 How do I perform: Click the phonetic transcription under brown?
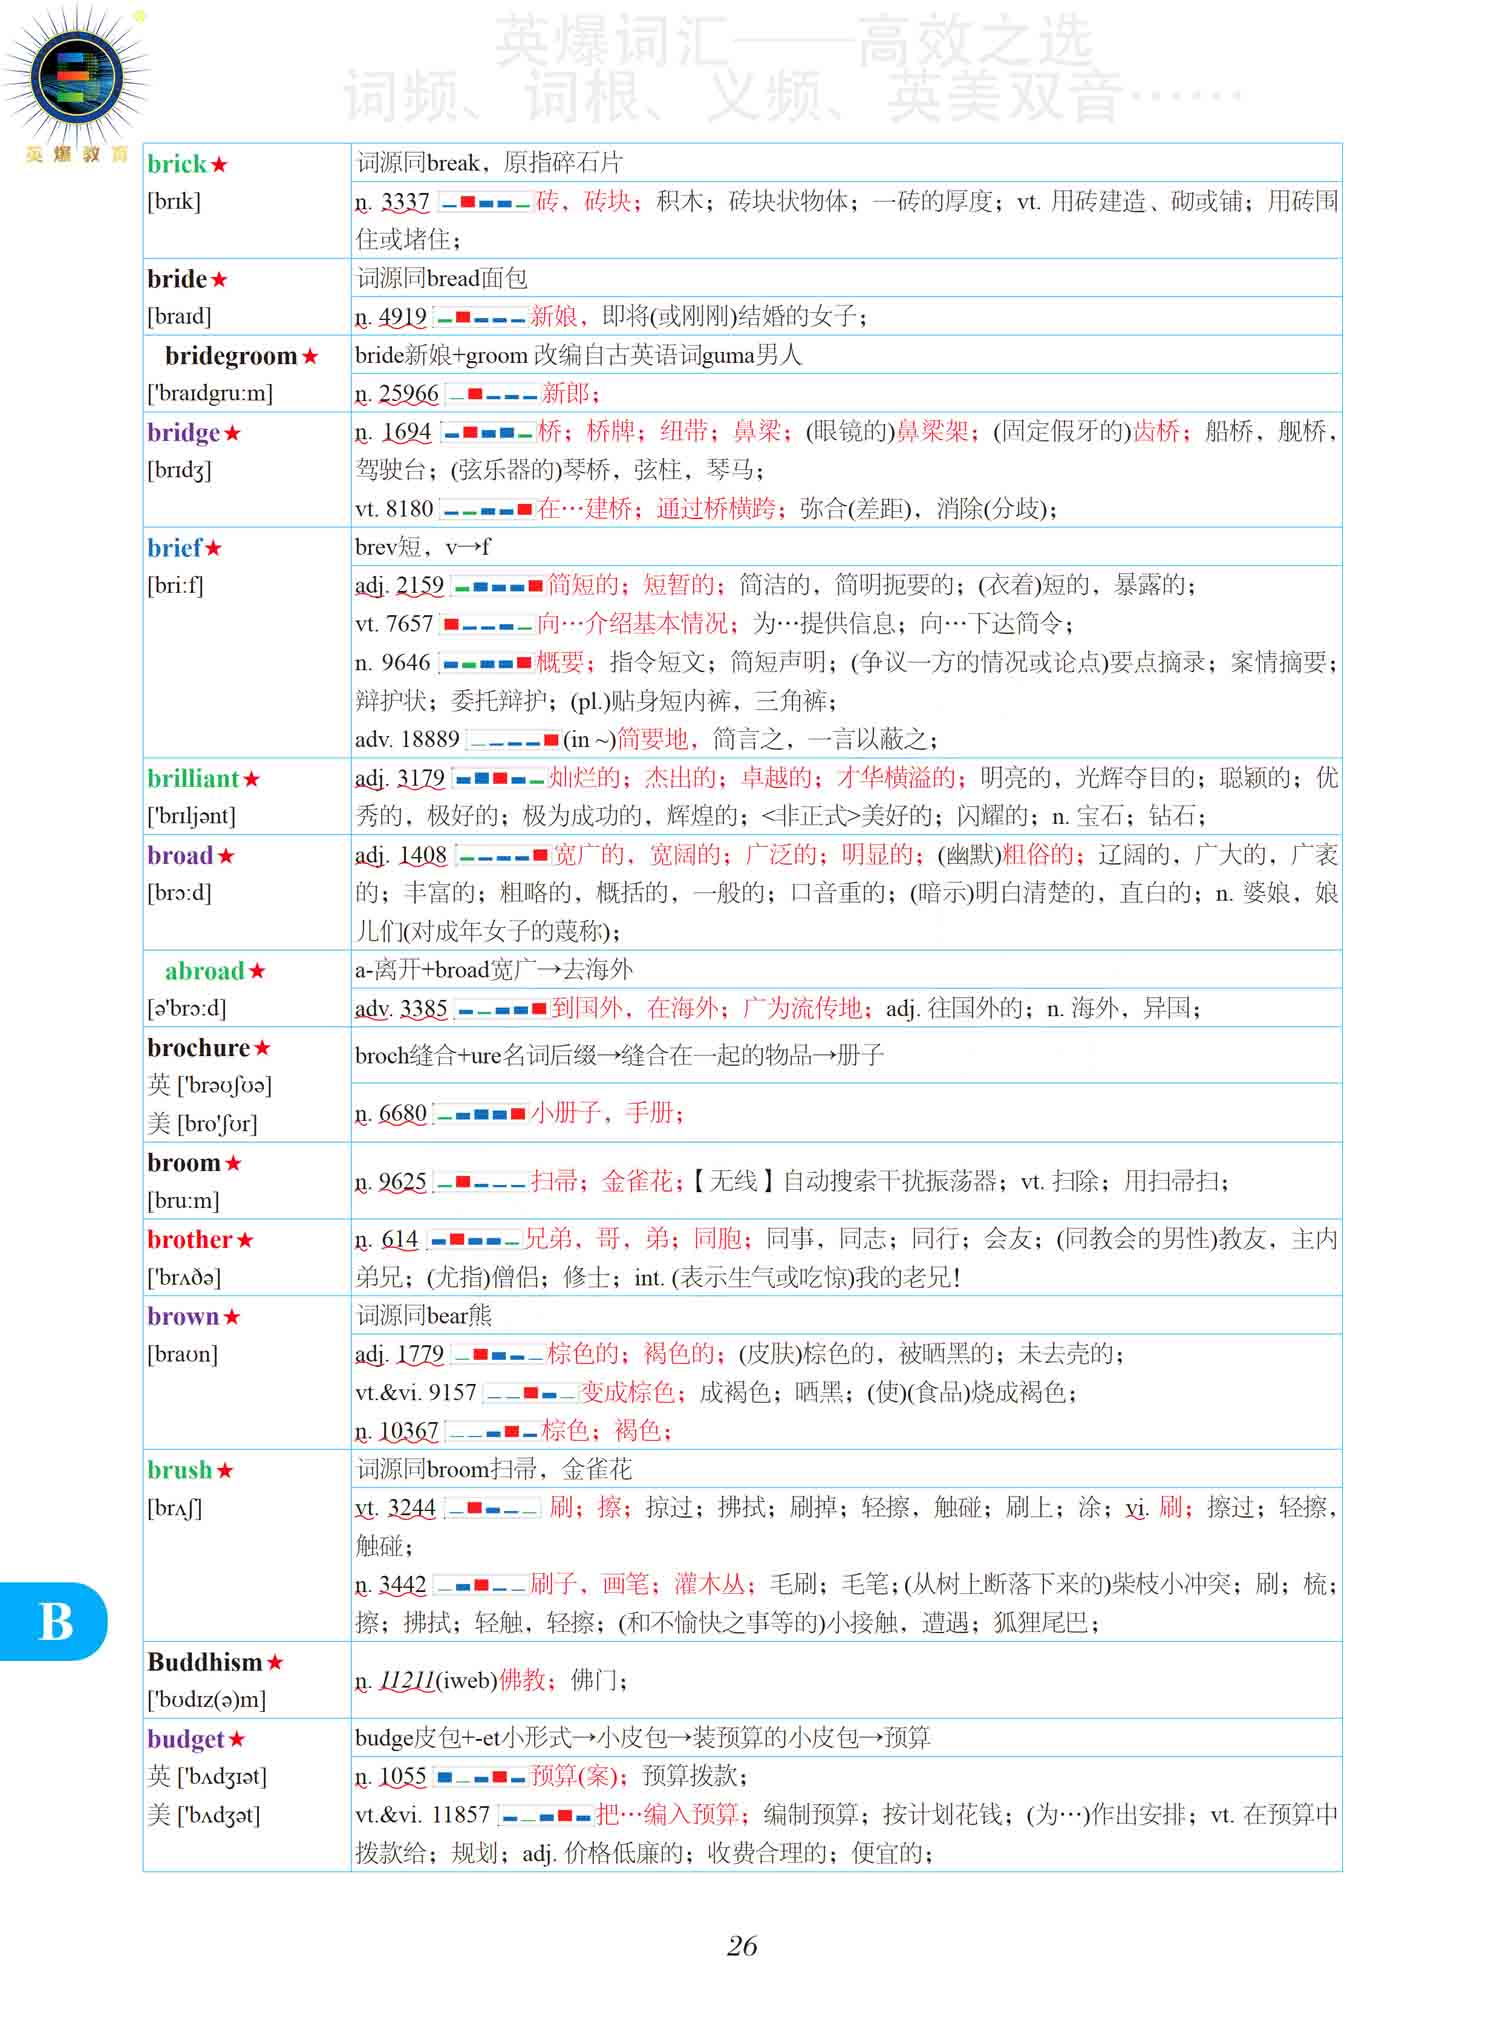click(x=182, y=1355)
